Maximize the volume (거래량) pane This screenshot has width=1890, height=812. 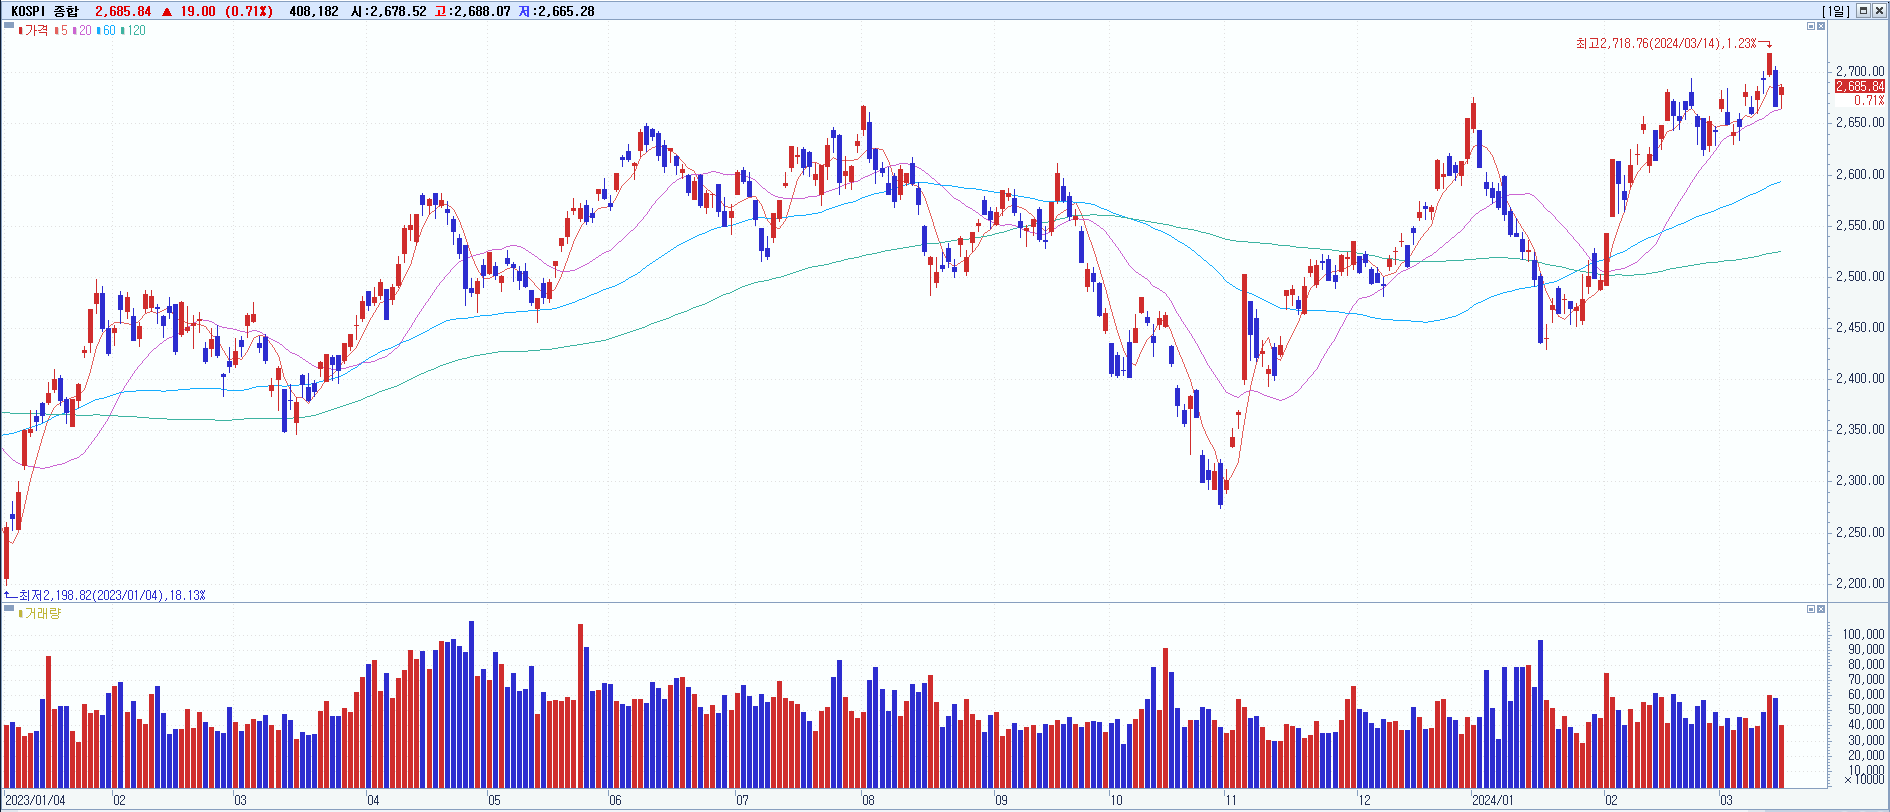pyautogui.click(x=1811, y=609)
